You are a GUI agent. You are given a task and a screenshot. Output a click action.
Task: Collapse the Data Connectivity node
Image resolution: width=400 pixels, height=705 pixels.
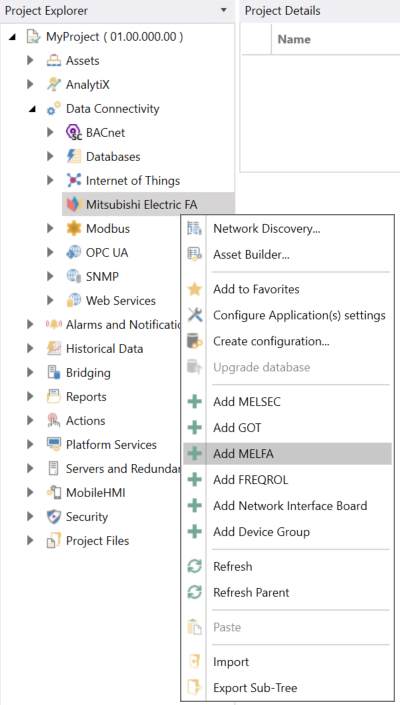(32, 109)
